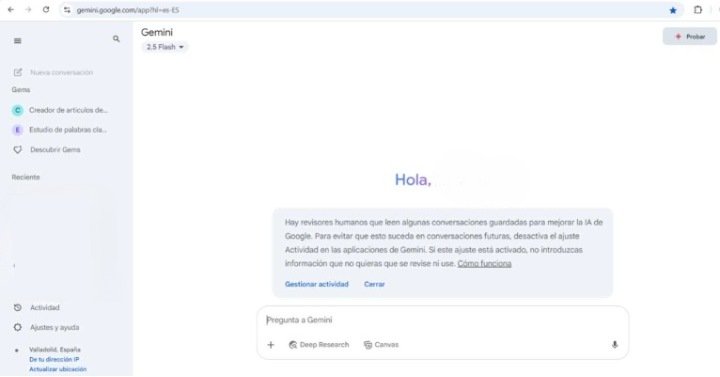This screenshot has width=720, height=377.
Task: Open the Cómo funciona link
Action: click(x=484, y=264)
